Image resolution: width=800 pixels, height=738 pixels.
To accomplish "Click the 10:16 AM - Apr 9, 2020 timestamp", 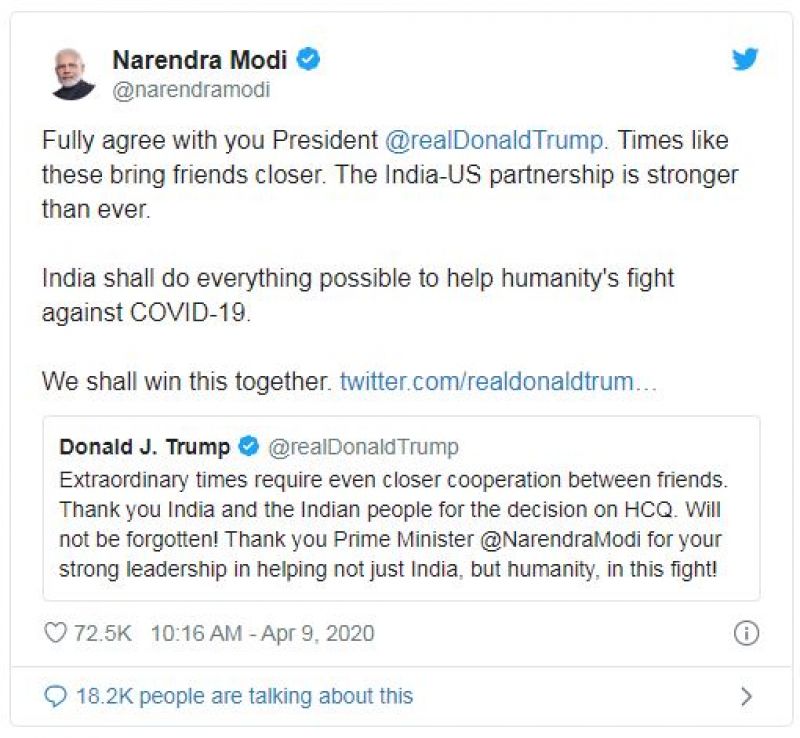I will (x=262, y=633).
